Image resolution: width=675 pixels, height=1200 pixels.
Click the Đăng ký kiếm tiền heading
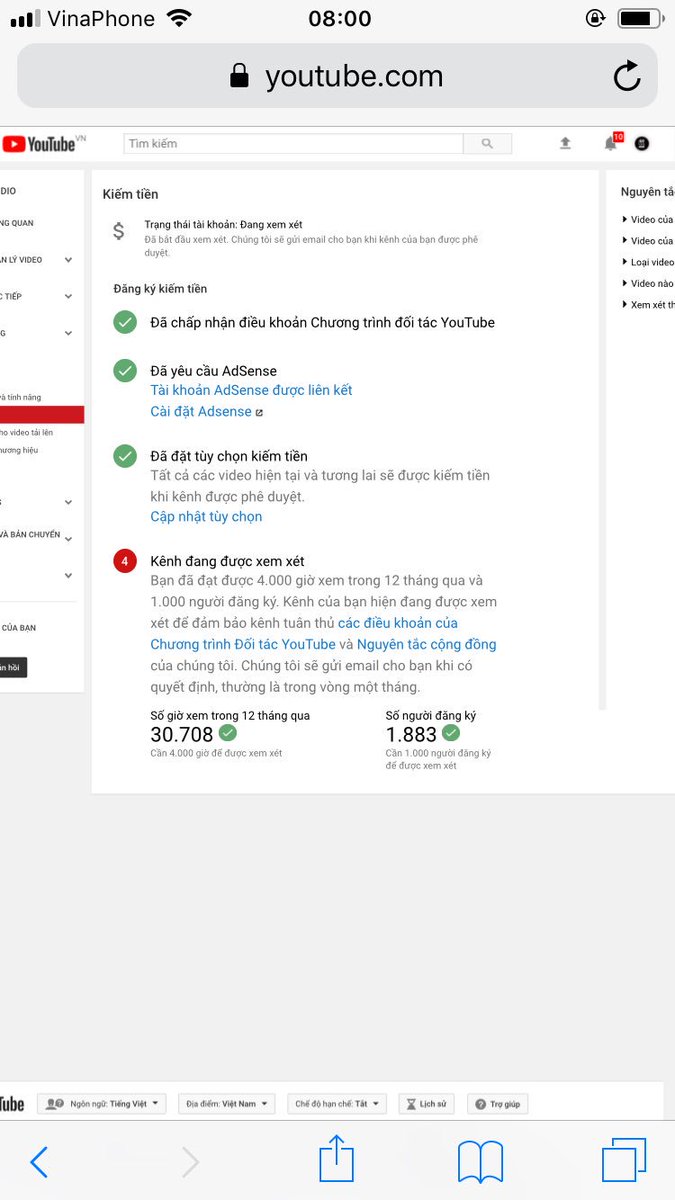point(161,289)
